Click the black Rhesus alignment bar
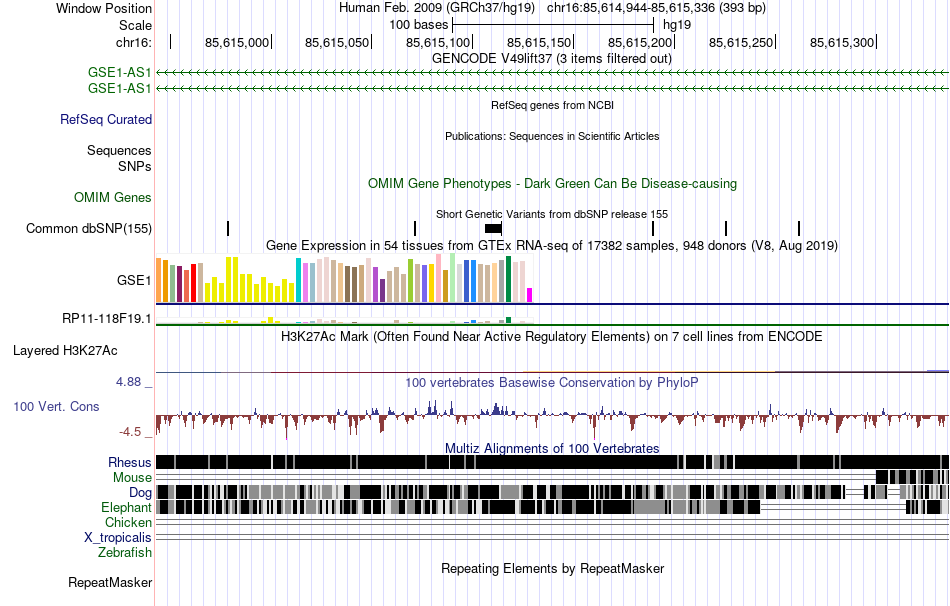The width and height of the screenshot is (950, 606). coord(552,462)
